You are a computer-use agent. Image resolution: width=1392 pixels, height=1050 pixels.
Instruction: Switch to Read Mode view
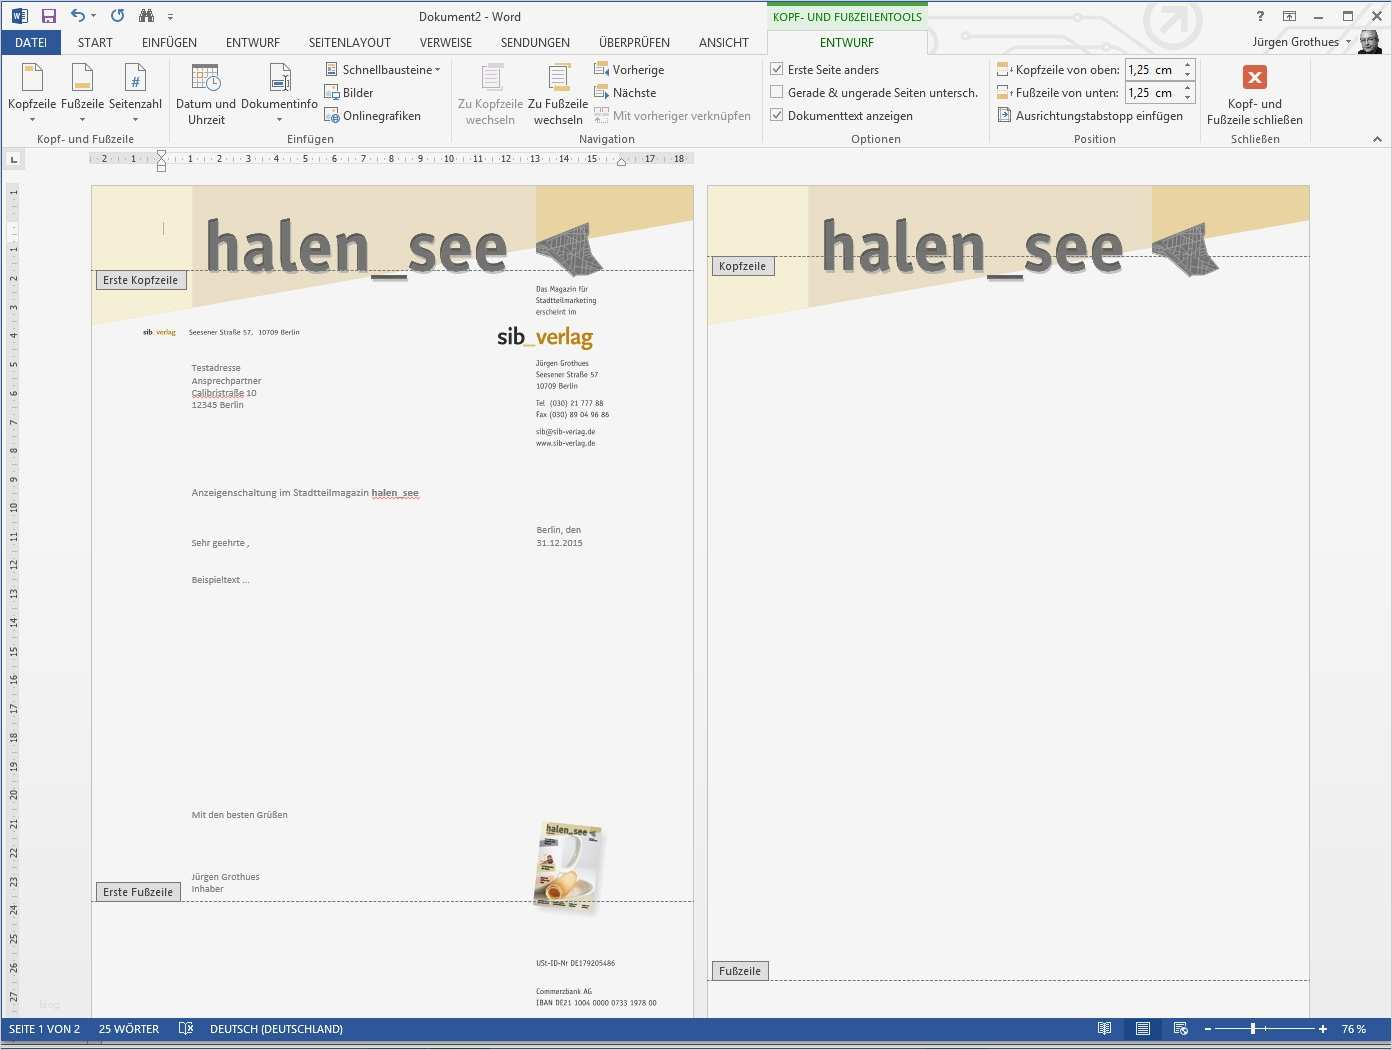(1104, 1029)
